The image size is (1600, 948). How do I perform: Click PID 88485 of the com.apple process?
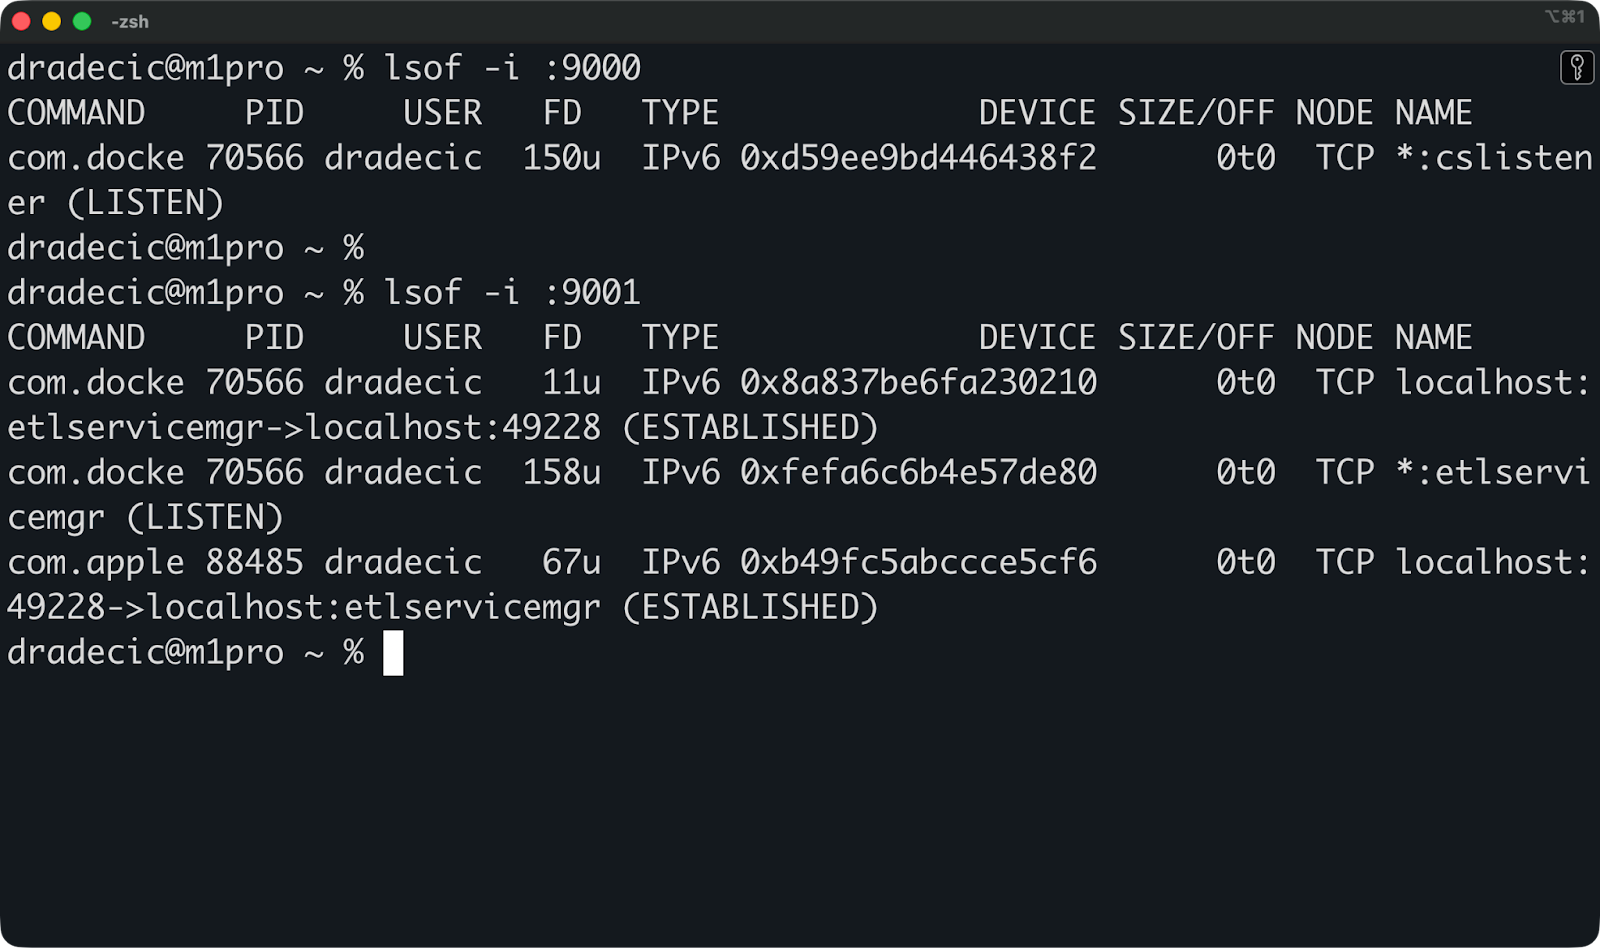(254, 562)
